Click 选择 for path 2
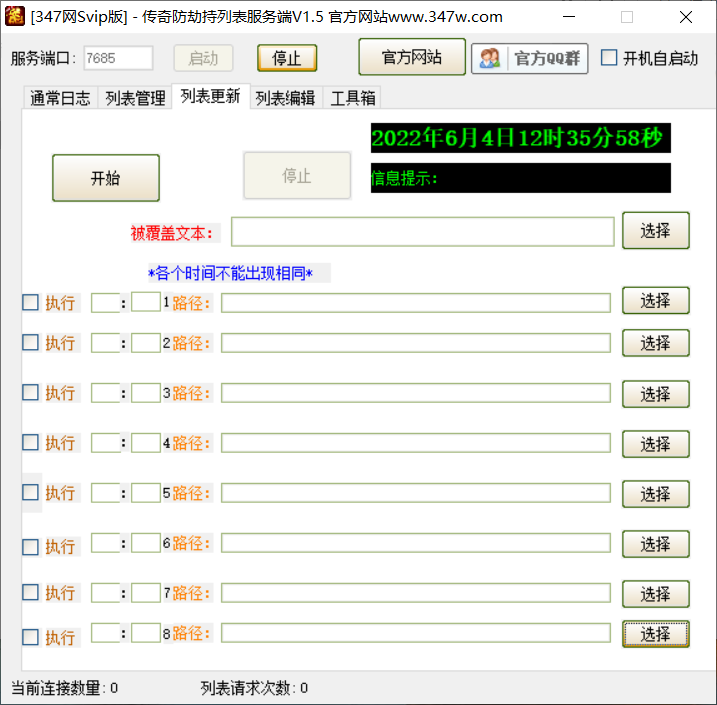 [656, 343]
